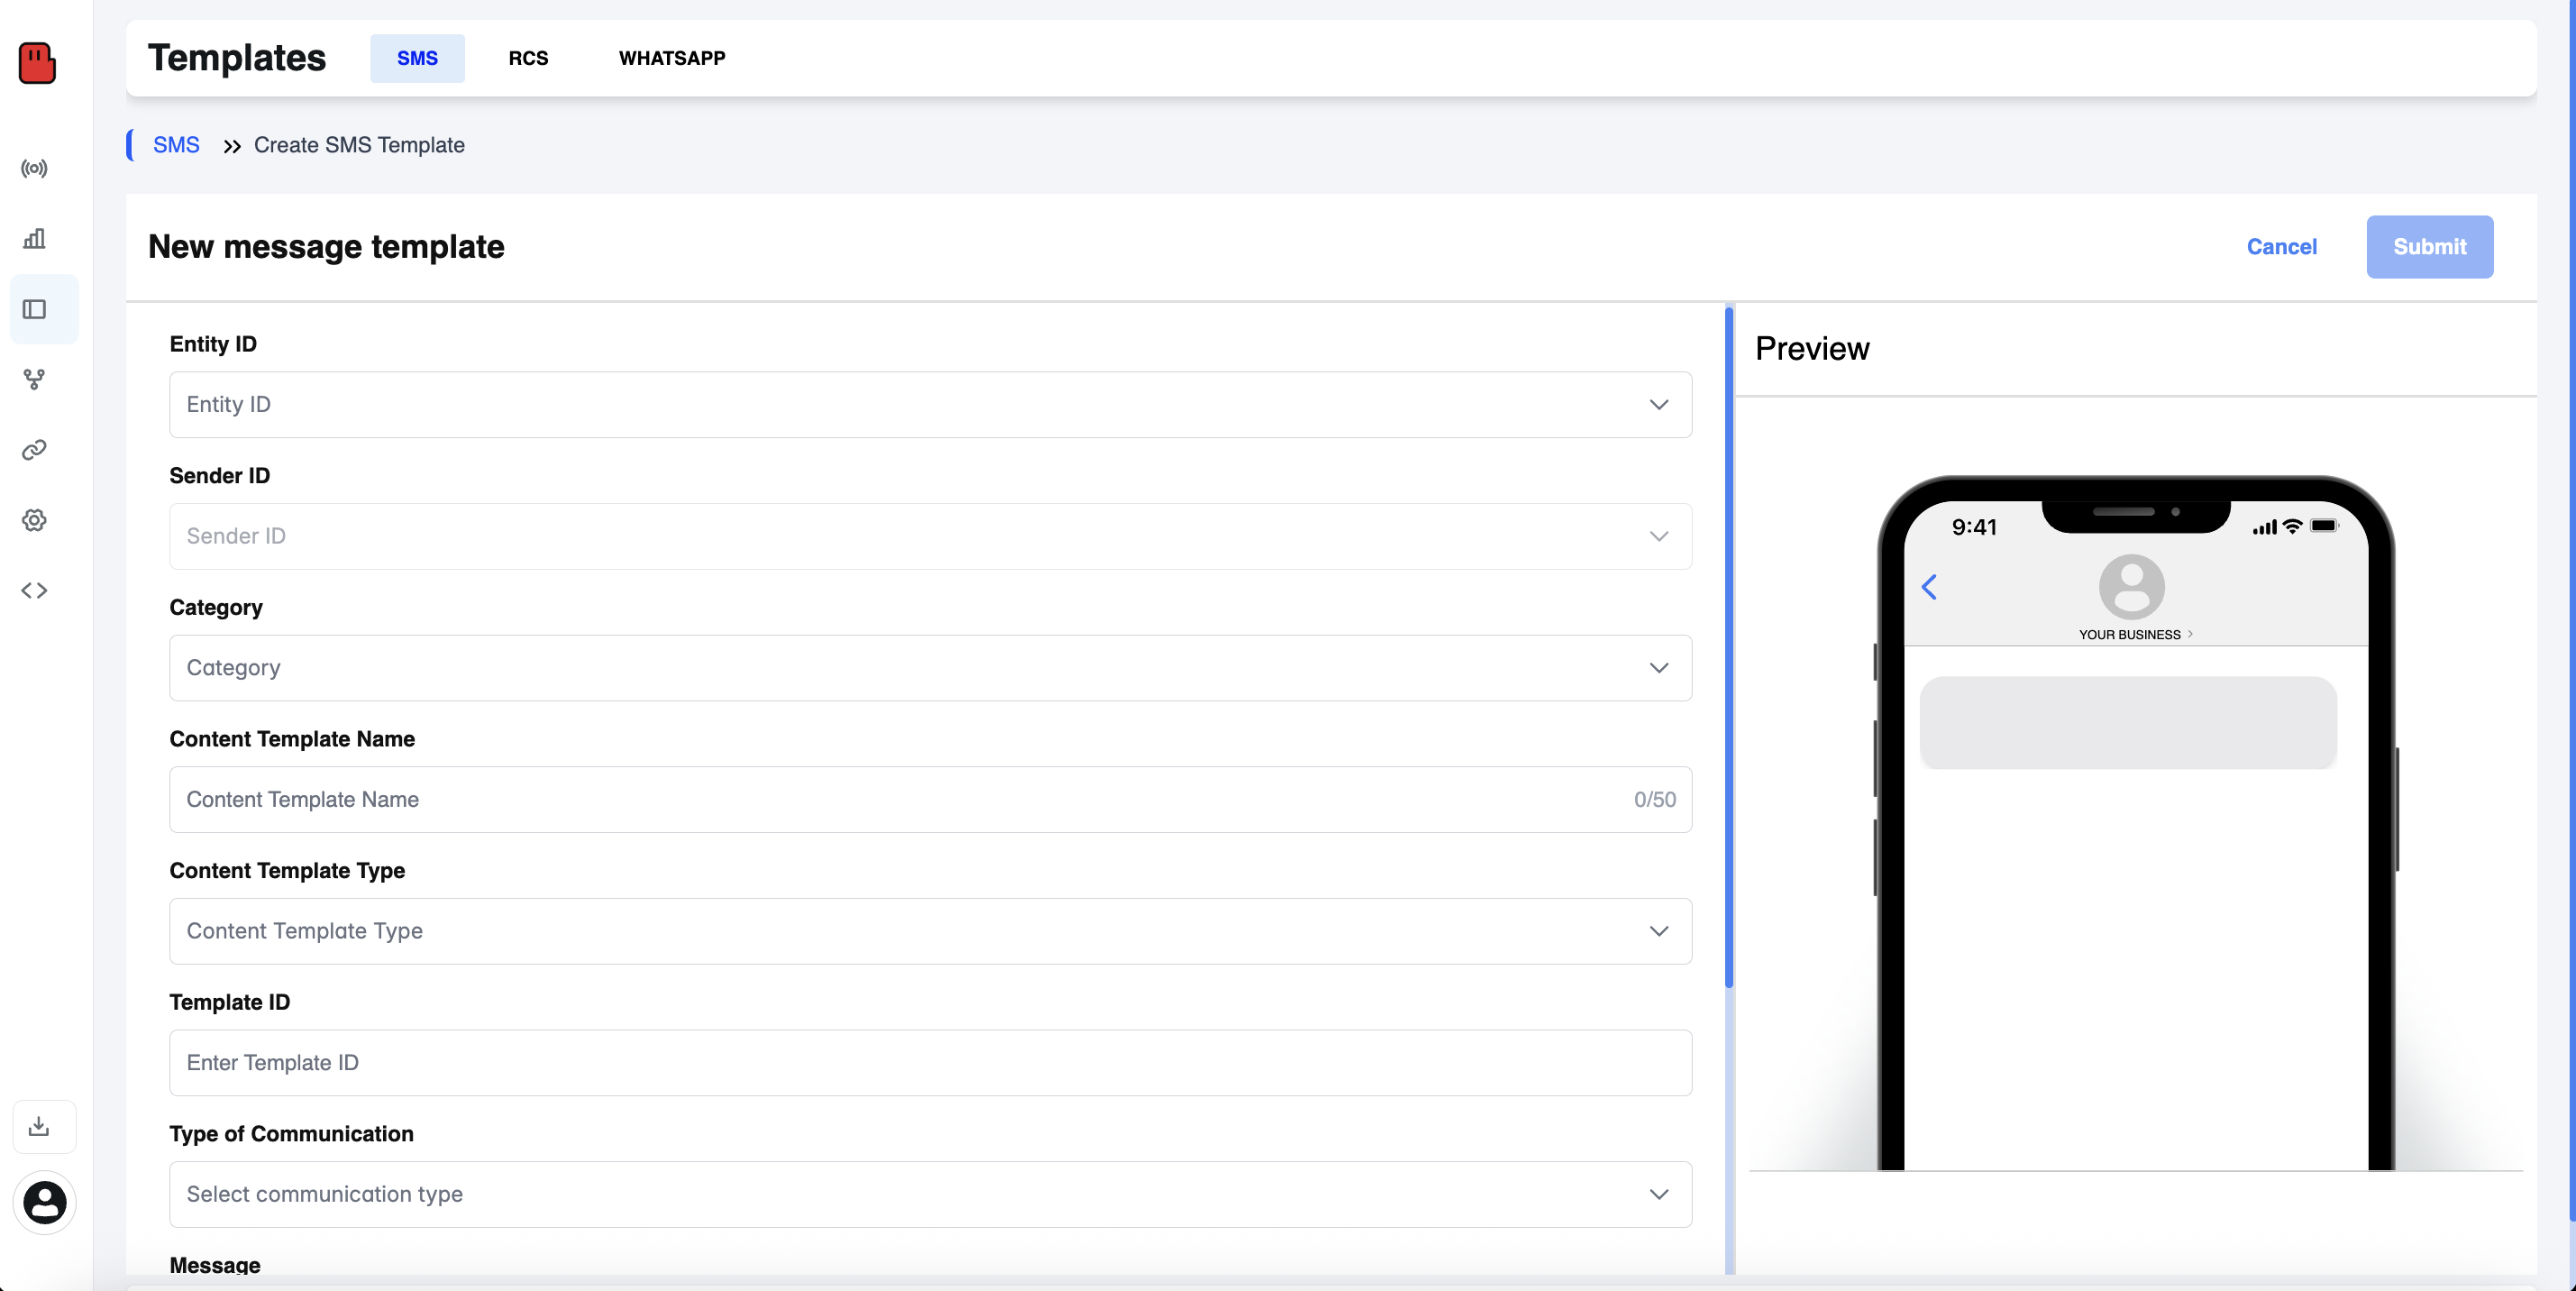Switch to the WHATSAPP tab
The image size is (2576, 1291).
[x=672, y=58]
